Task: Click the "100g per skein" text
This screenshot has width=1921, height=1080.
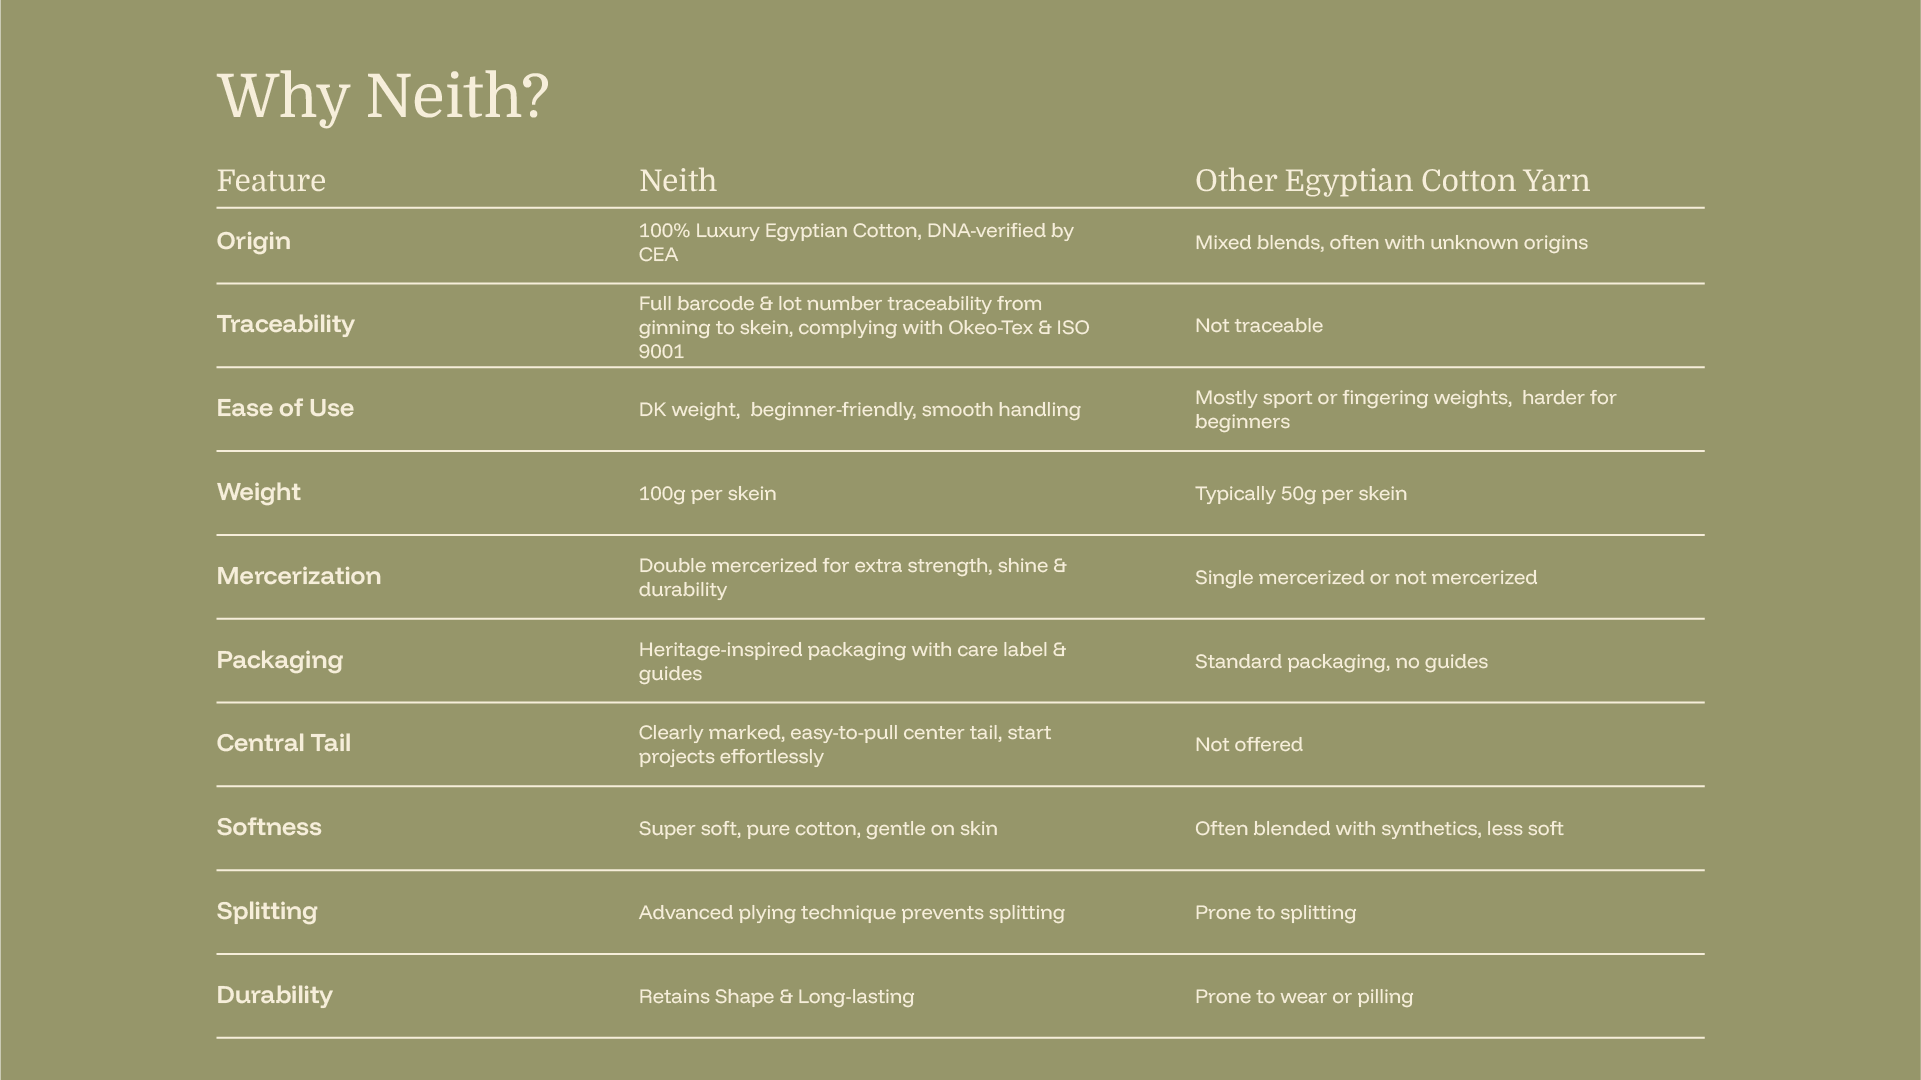Action: tap(707, 494)
